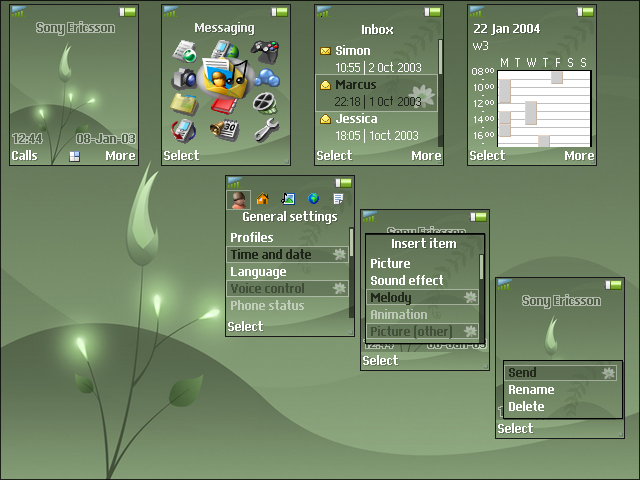640x480 pixels.
Task: Click the 22 Jan 2004 date heading
Action: [507, 29]
